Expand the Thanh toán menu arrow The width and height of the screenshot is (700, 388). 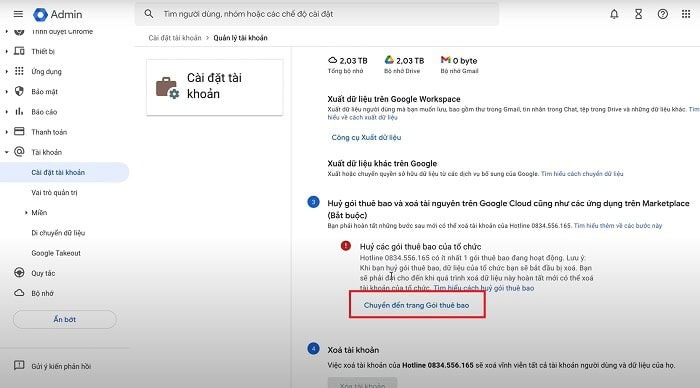6,132
